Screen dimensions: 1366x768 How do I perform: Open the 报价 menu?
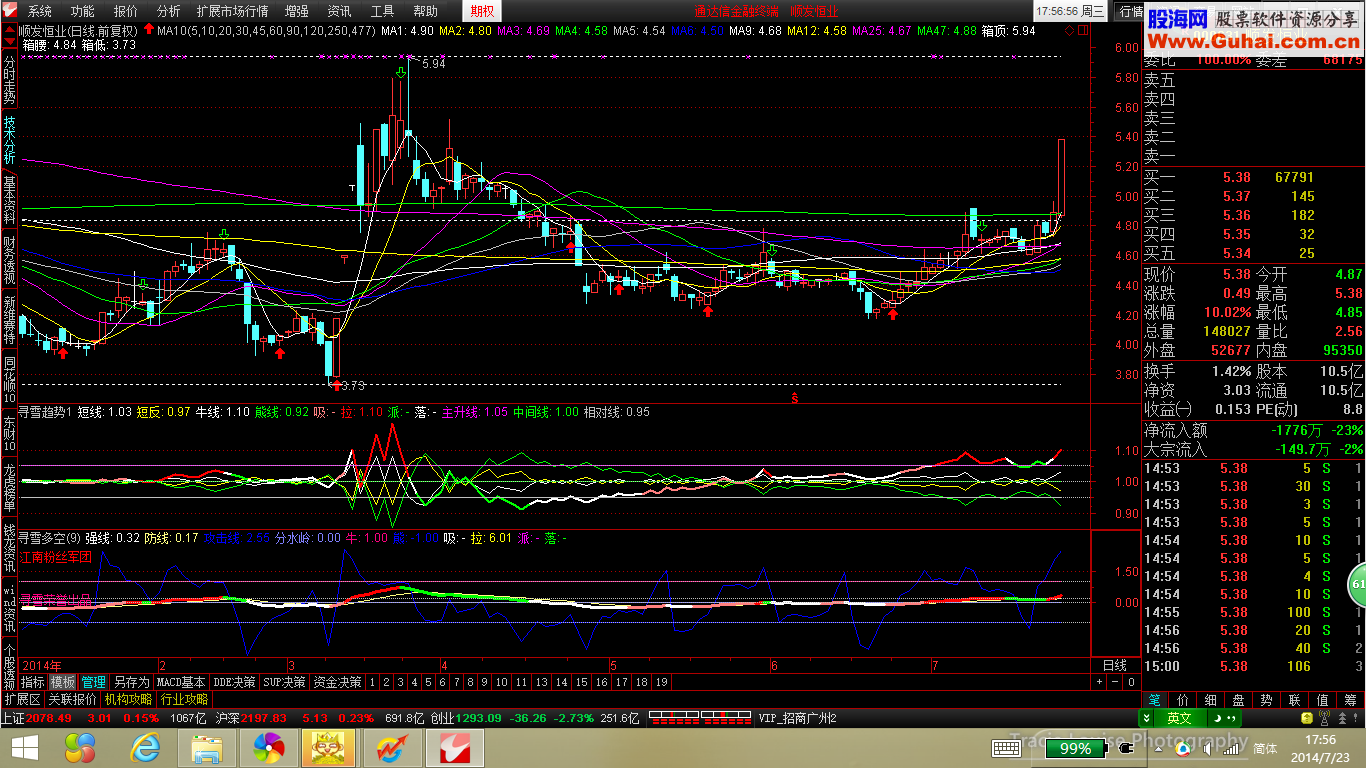point(126,11)
